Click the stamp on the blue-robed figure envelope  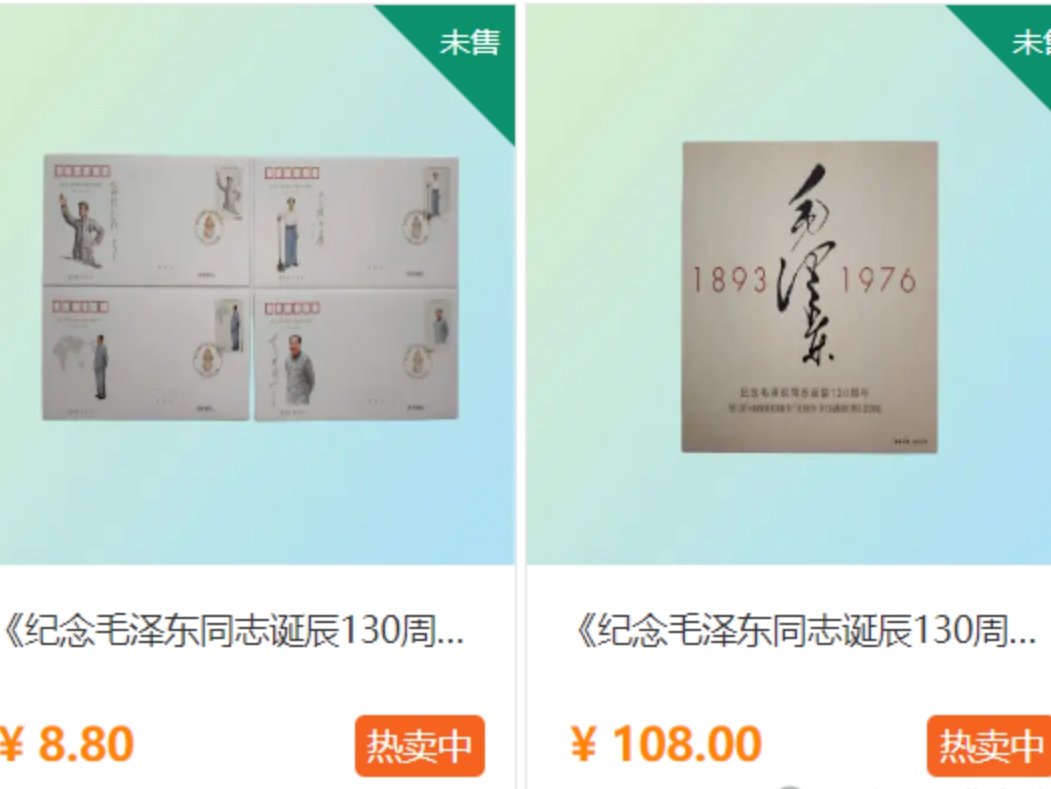click(x=436, y=192)
